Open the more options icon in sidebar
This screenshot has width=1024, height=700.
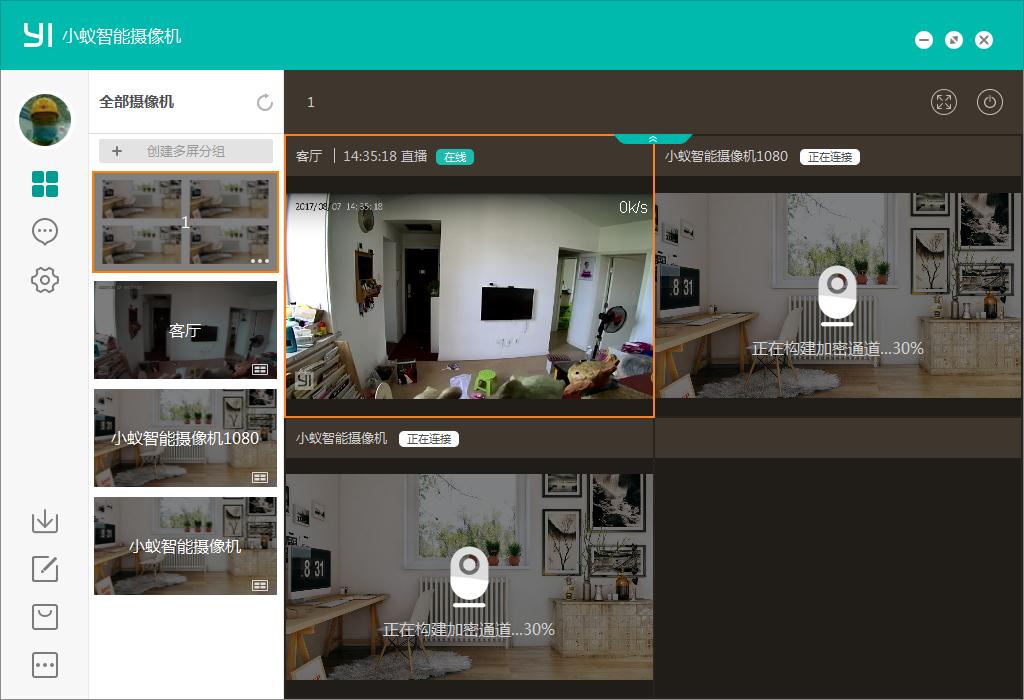pos(45,665)
